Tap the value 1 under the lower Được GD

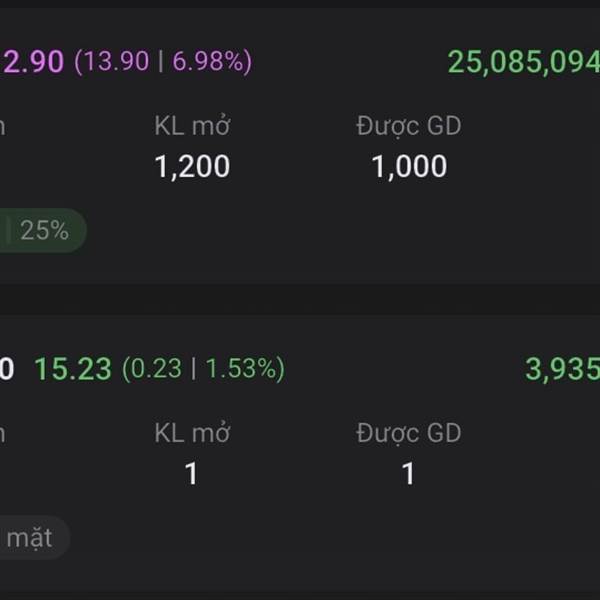pos(409,473)
